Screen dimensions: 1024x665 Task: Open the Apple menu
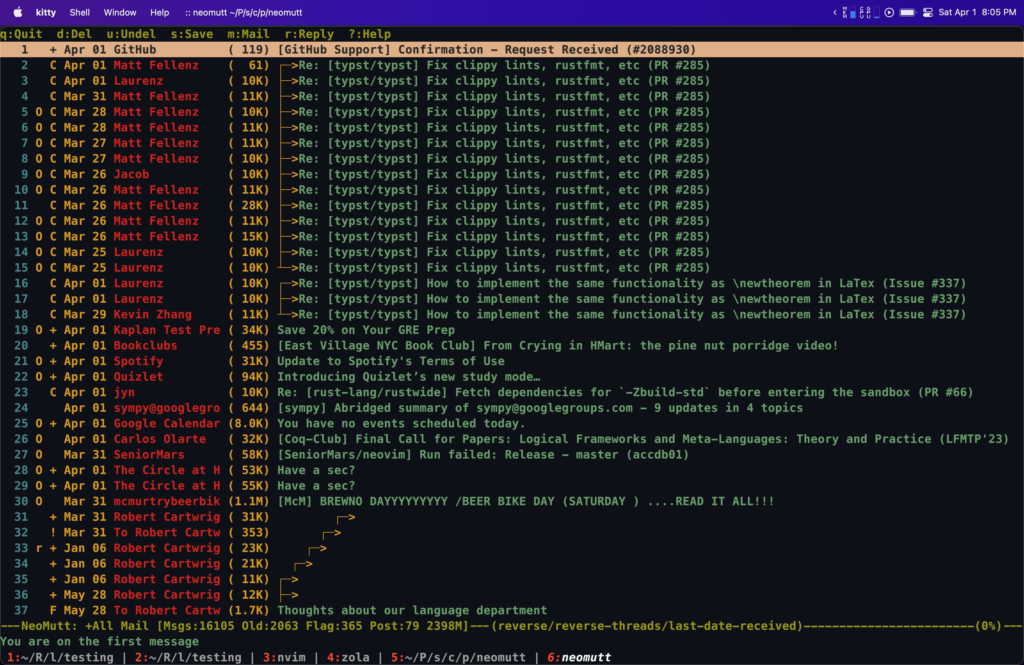click(x=18, y=12)
